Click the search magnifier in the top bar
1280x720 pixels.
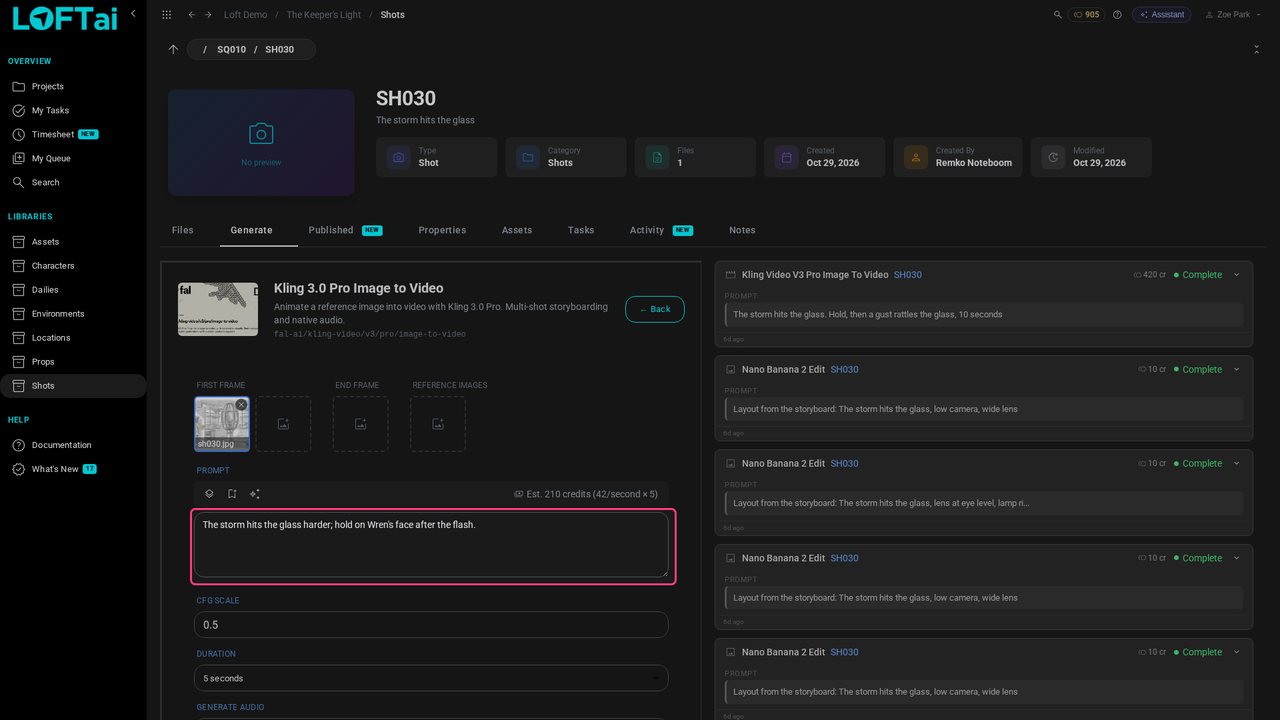coord(1058,15)
